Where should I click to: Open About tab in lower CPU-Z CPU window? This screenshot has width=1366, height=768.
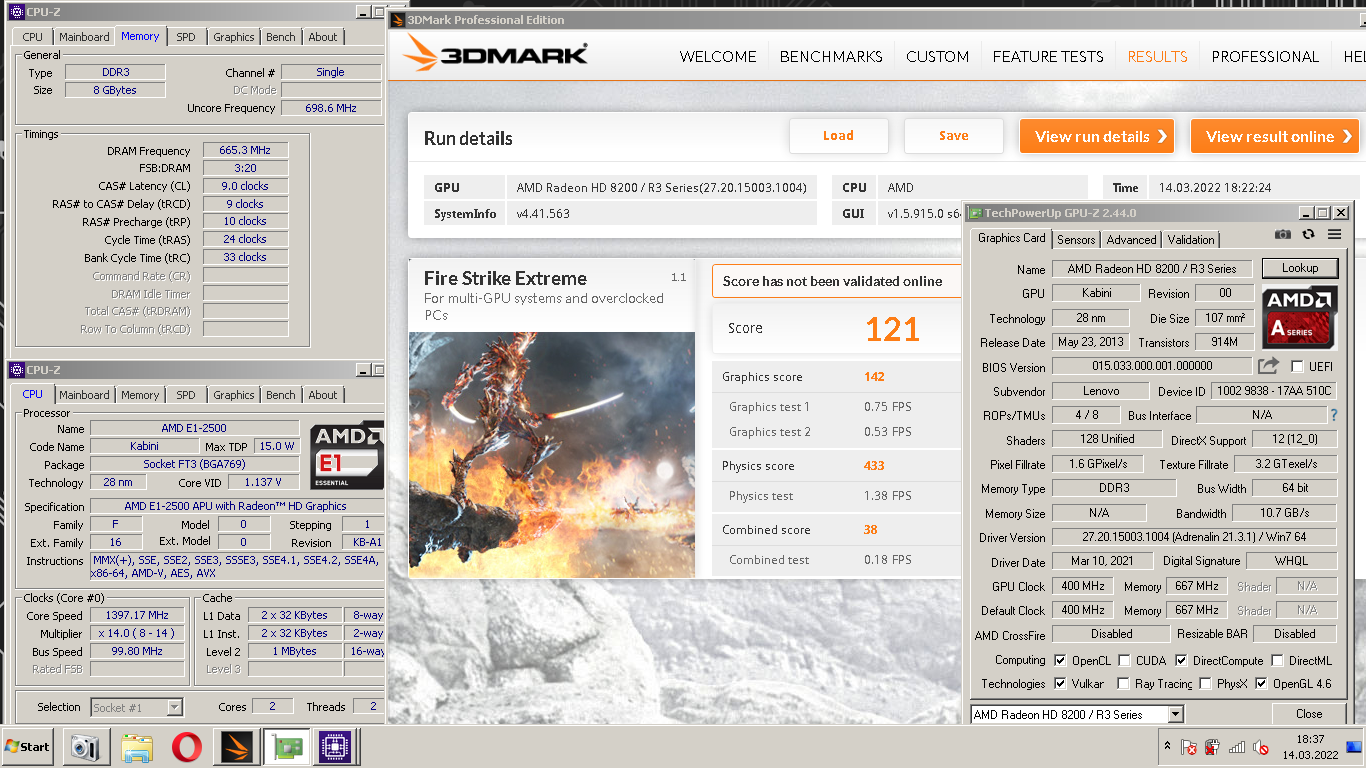323,395
